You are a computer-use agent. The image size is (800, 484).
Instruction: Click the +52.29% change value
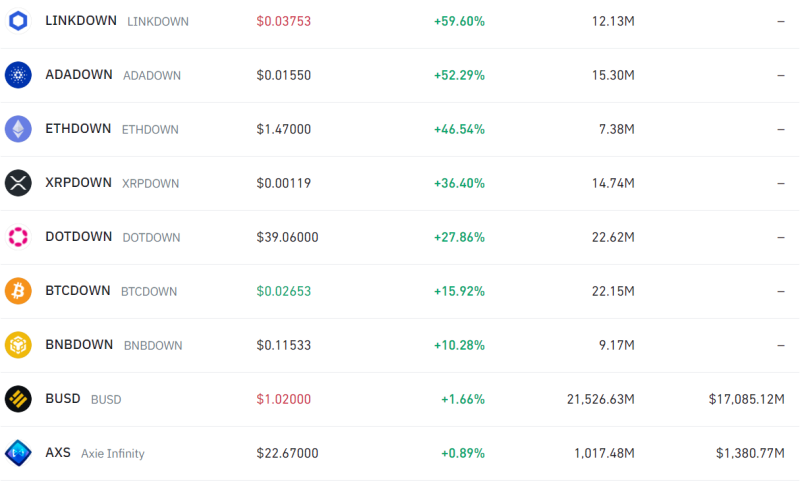tap(459, 75)
